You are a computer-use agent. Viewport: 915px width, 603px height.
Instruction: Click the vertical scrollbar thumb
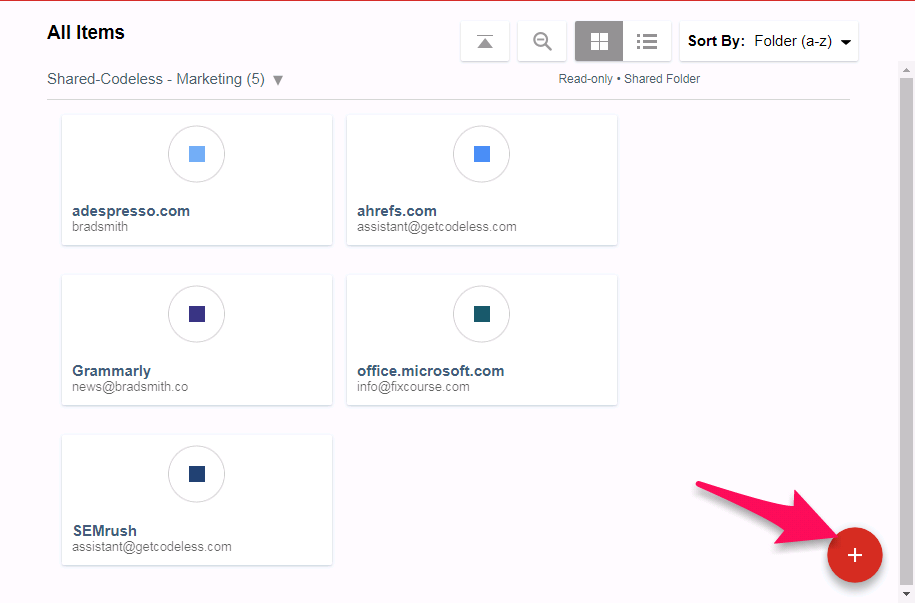coord(906,330)
